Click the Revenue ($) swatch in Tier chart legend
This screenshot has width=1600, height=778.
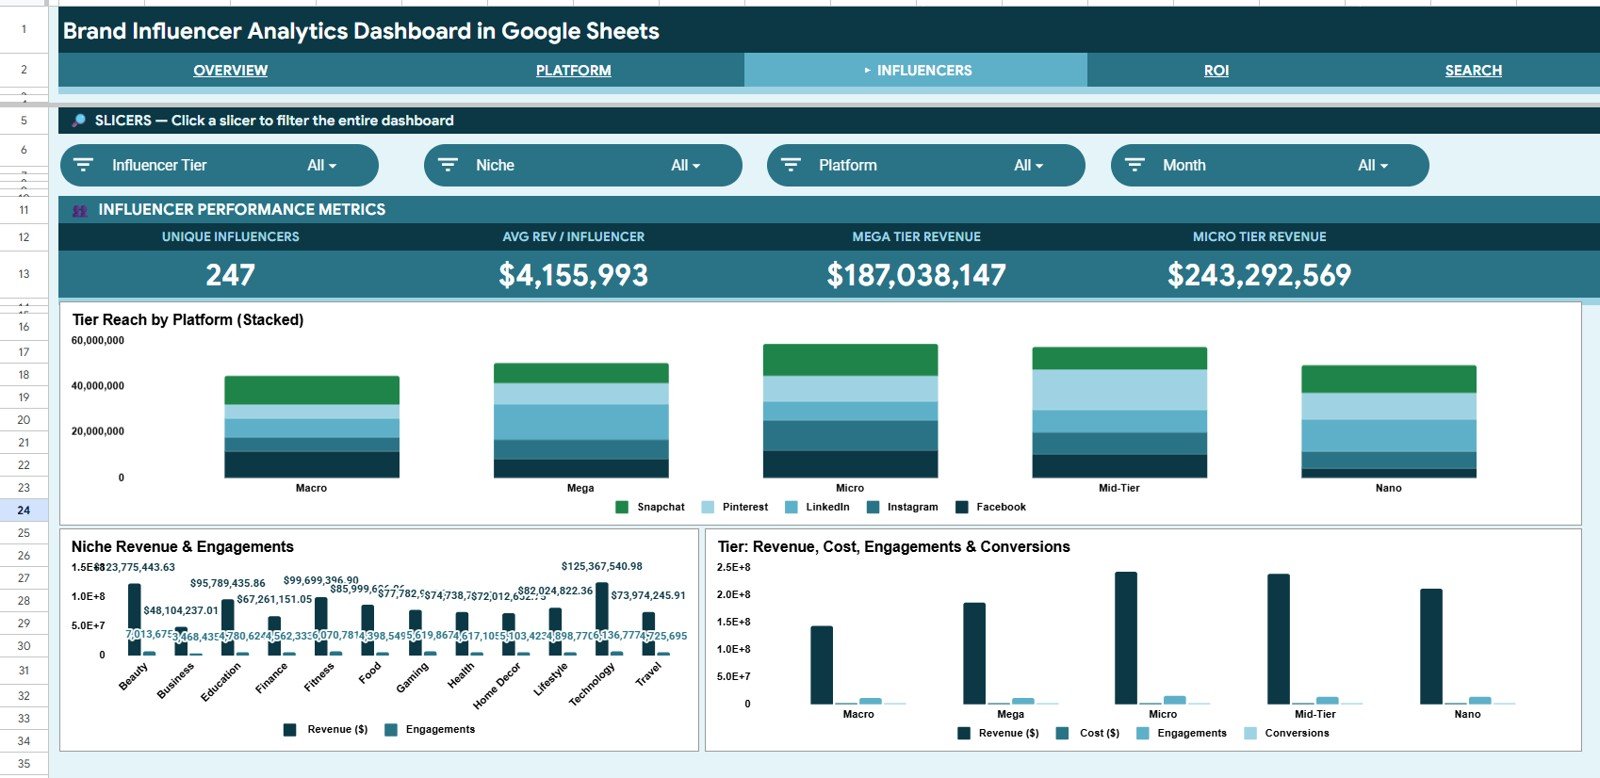click(964, 733)
